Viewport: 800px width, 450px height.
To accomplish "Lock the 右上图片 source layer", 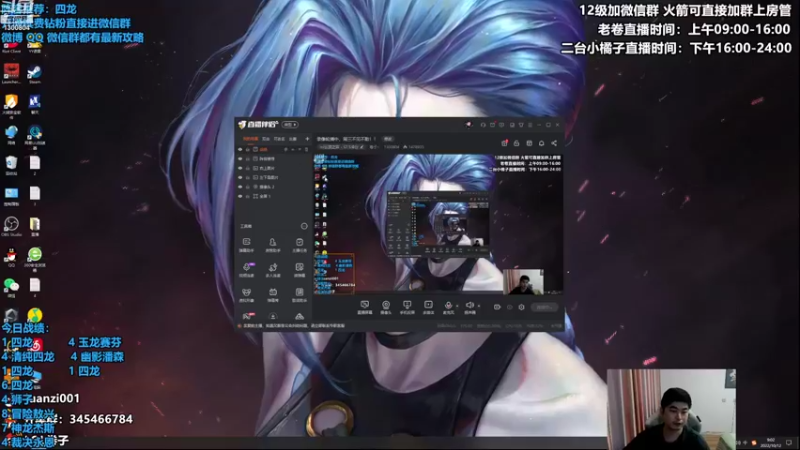I will (247, 168).
